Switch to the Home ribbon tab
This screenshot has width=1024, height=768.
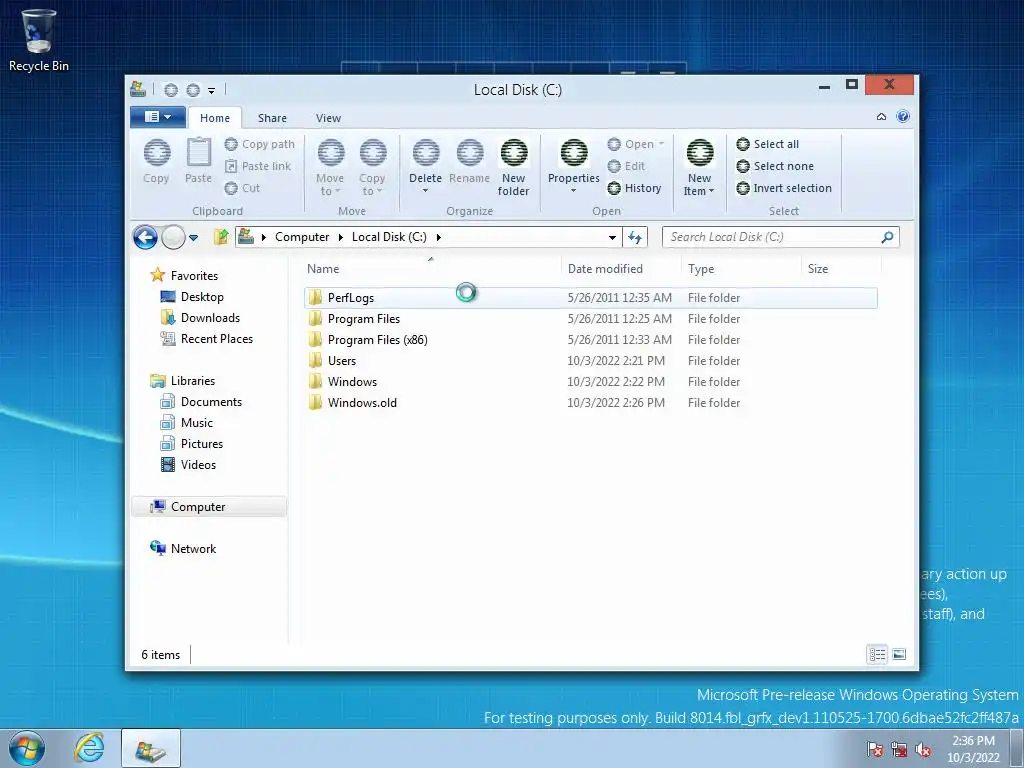pos(215,118)
